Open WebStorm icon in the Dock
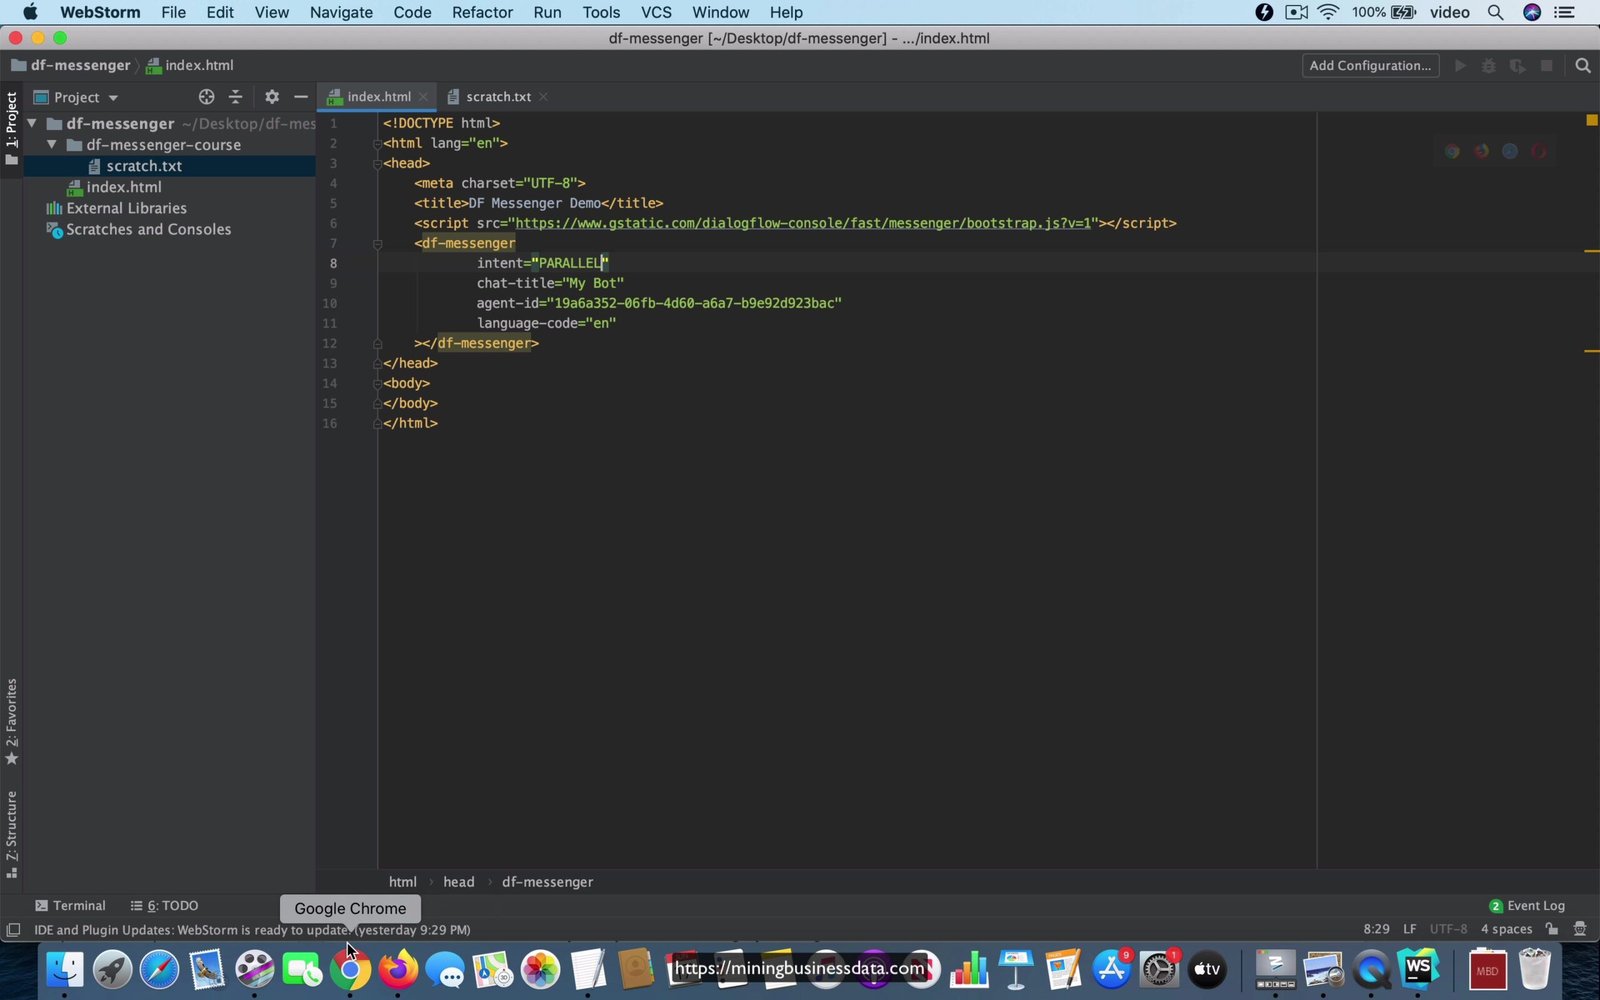Image resolution: width=1600 pixels, height=1000 pixels. coord(1419,969)
